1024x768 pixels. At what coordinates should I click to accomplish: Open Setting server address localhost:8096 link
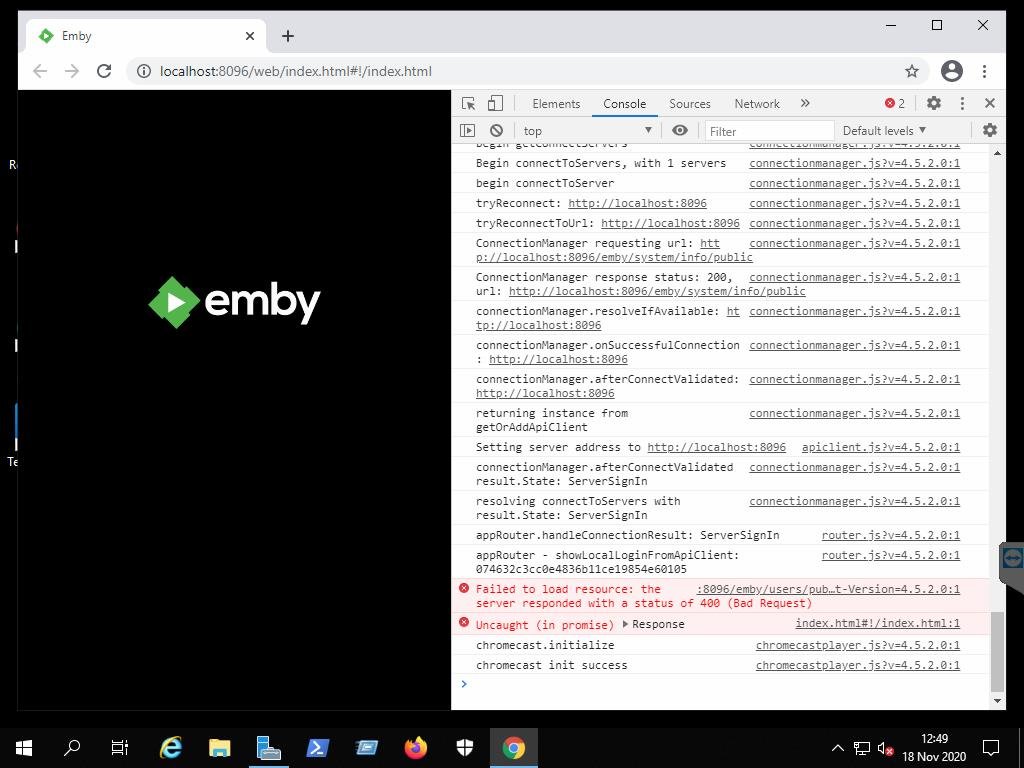(x=716, y=447)
